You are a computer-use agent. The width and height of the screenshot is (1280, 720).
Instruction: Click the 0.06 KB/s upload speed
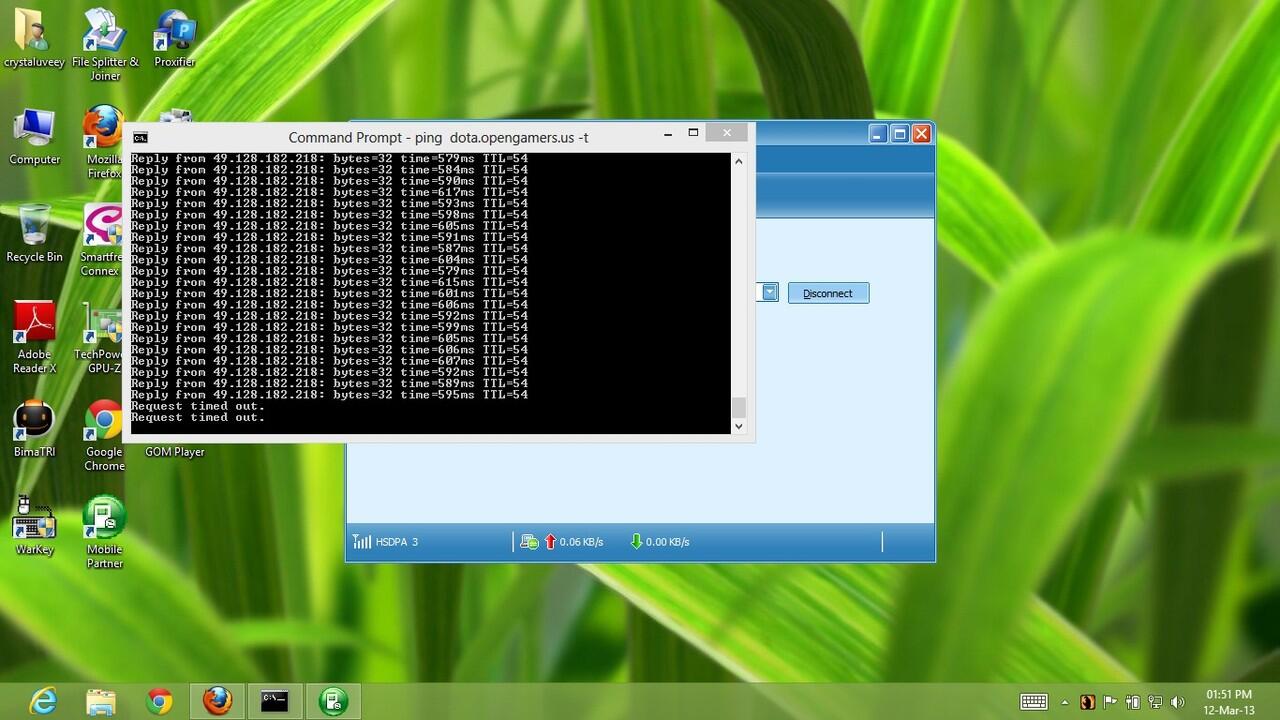pos(581,542)
